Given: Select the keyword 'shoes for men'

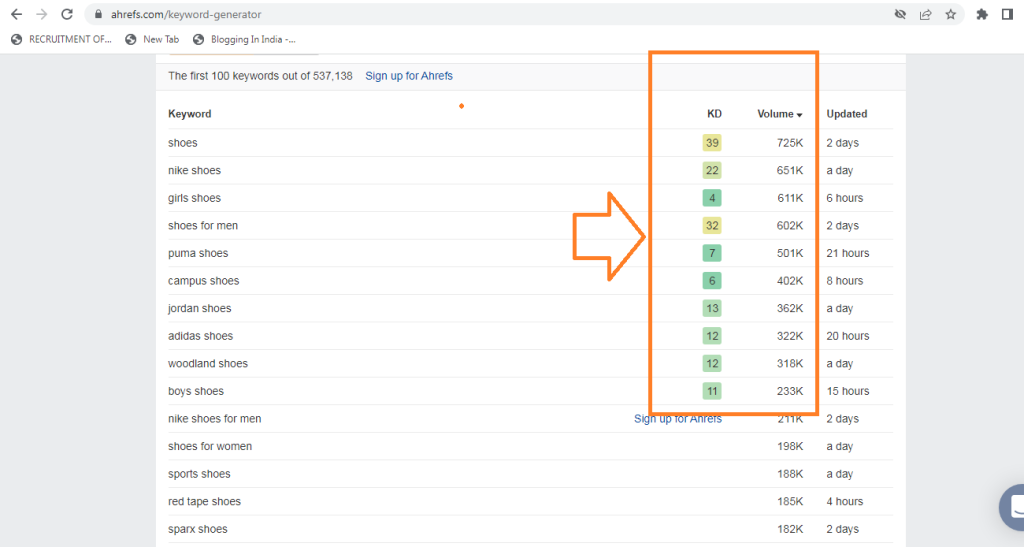Looking at the screenshot, I should click(202, 226).
